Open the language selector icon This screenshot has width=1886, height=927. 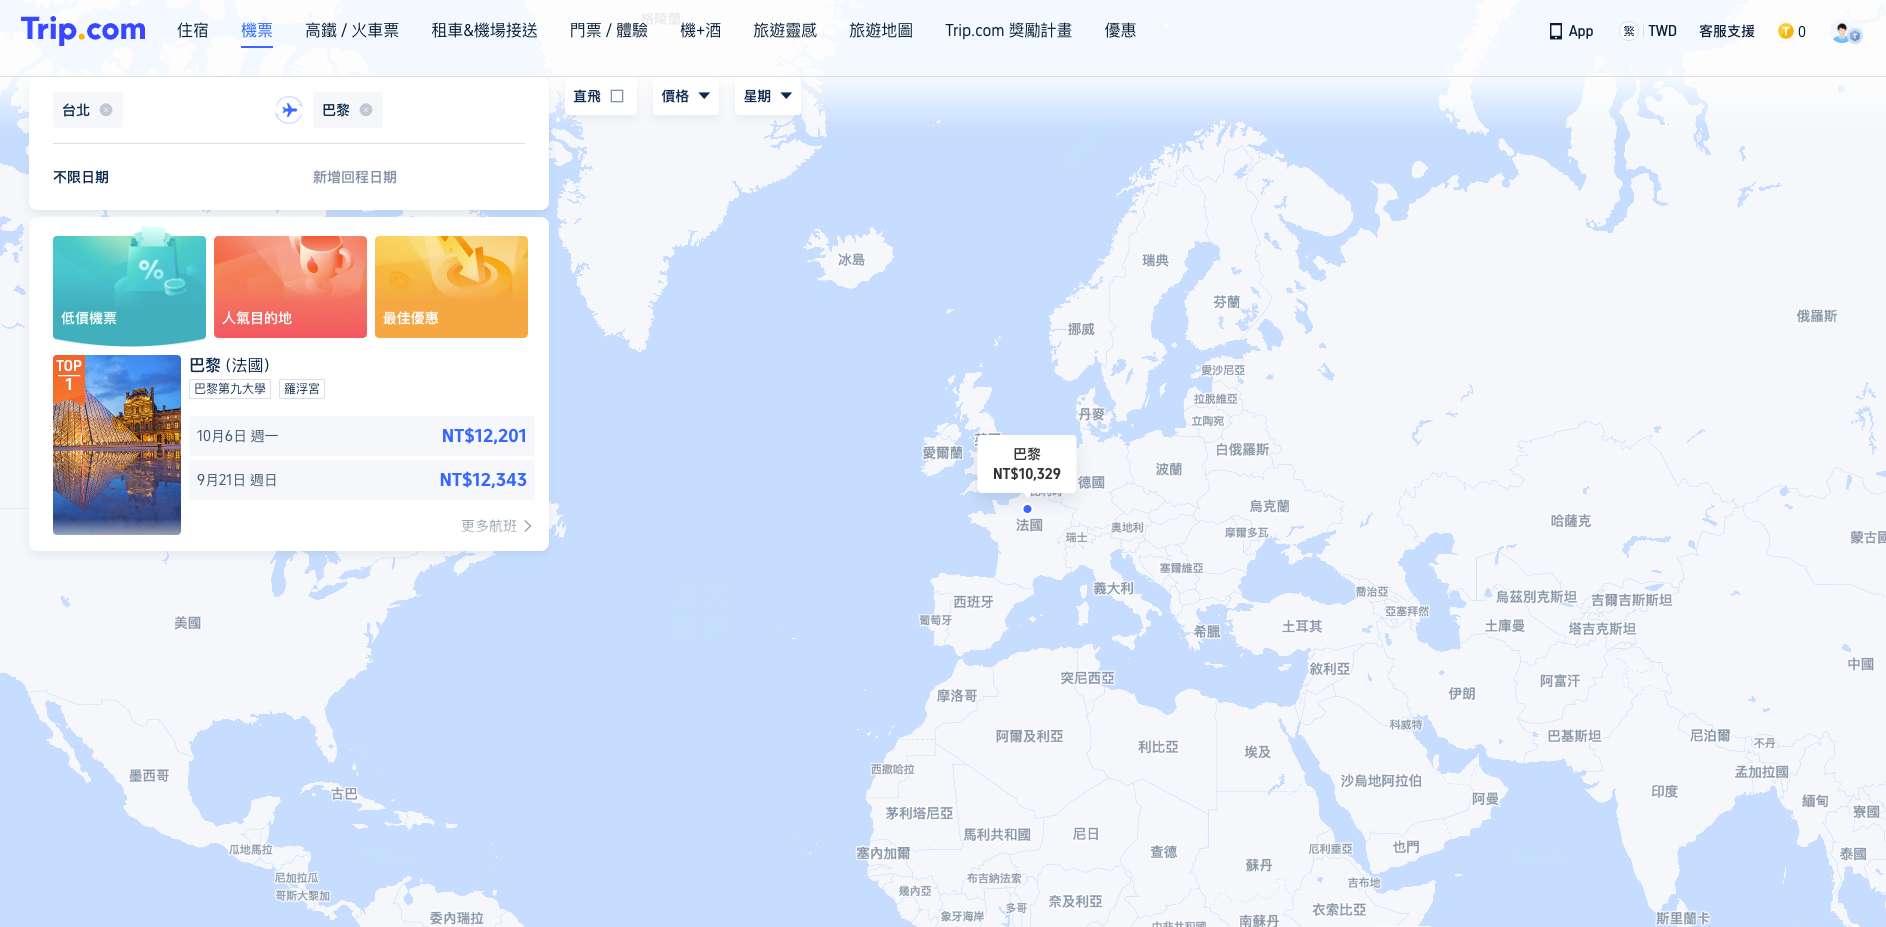(x=1629, y=31)
